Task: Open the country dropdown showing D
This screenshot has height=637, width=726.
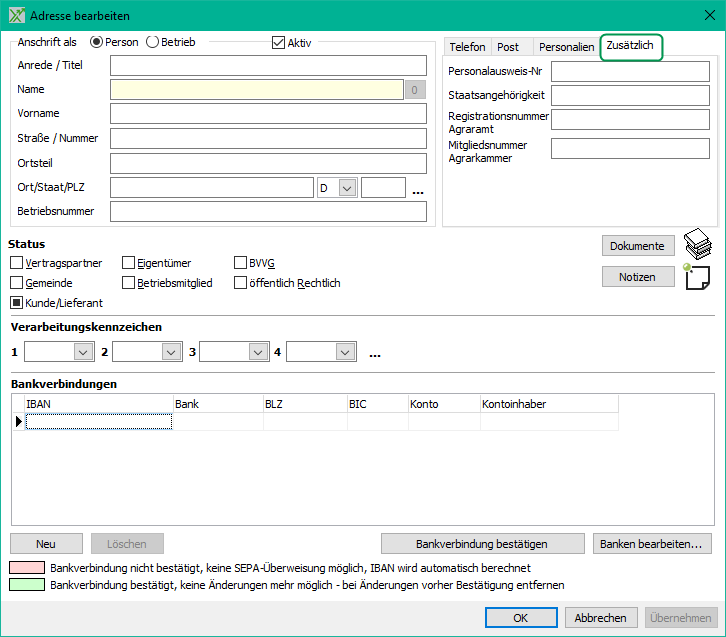Action: click(x=347, y=188)
